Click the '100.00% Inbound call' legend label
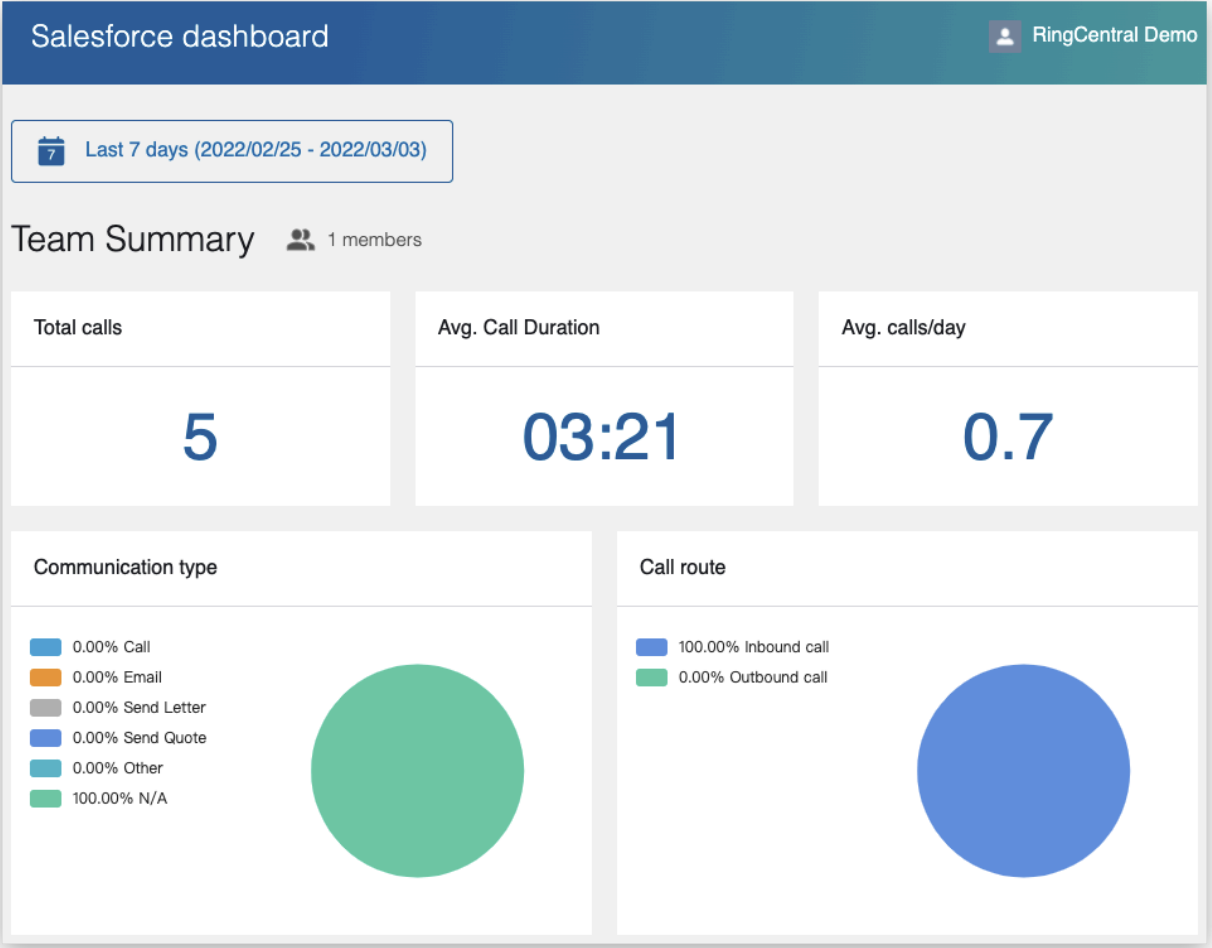Viewport: 1212px width, 948px height. coord(754,647)
